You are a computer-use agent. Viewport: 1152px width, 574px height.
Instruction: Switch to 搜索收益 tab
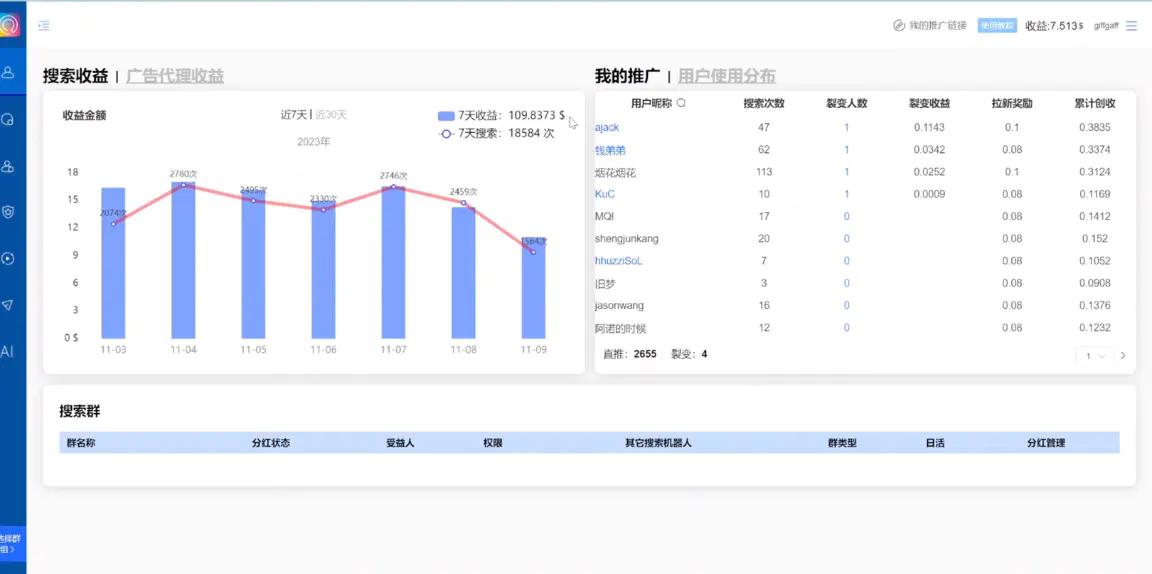[76, 76]
